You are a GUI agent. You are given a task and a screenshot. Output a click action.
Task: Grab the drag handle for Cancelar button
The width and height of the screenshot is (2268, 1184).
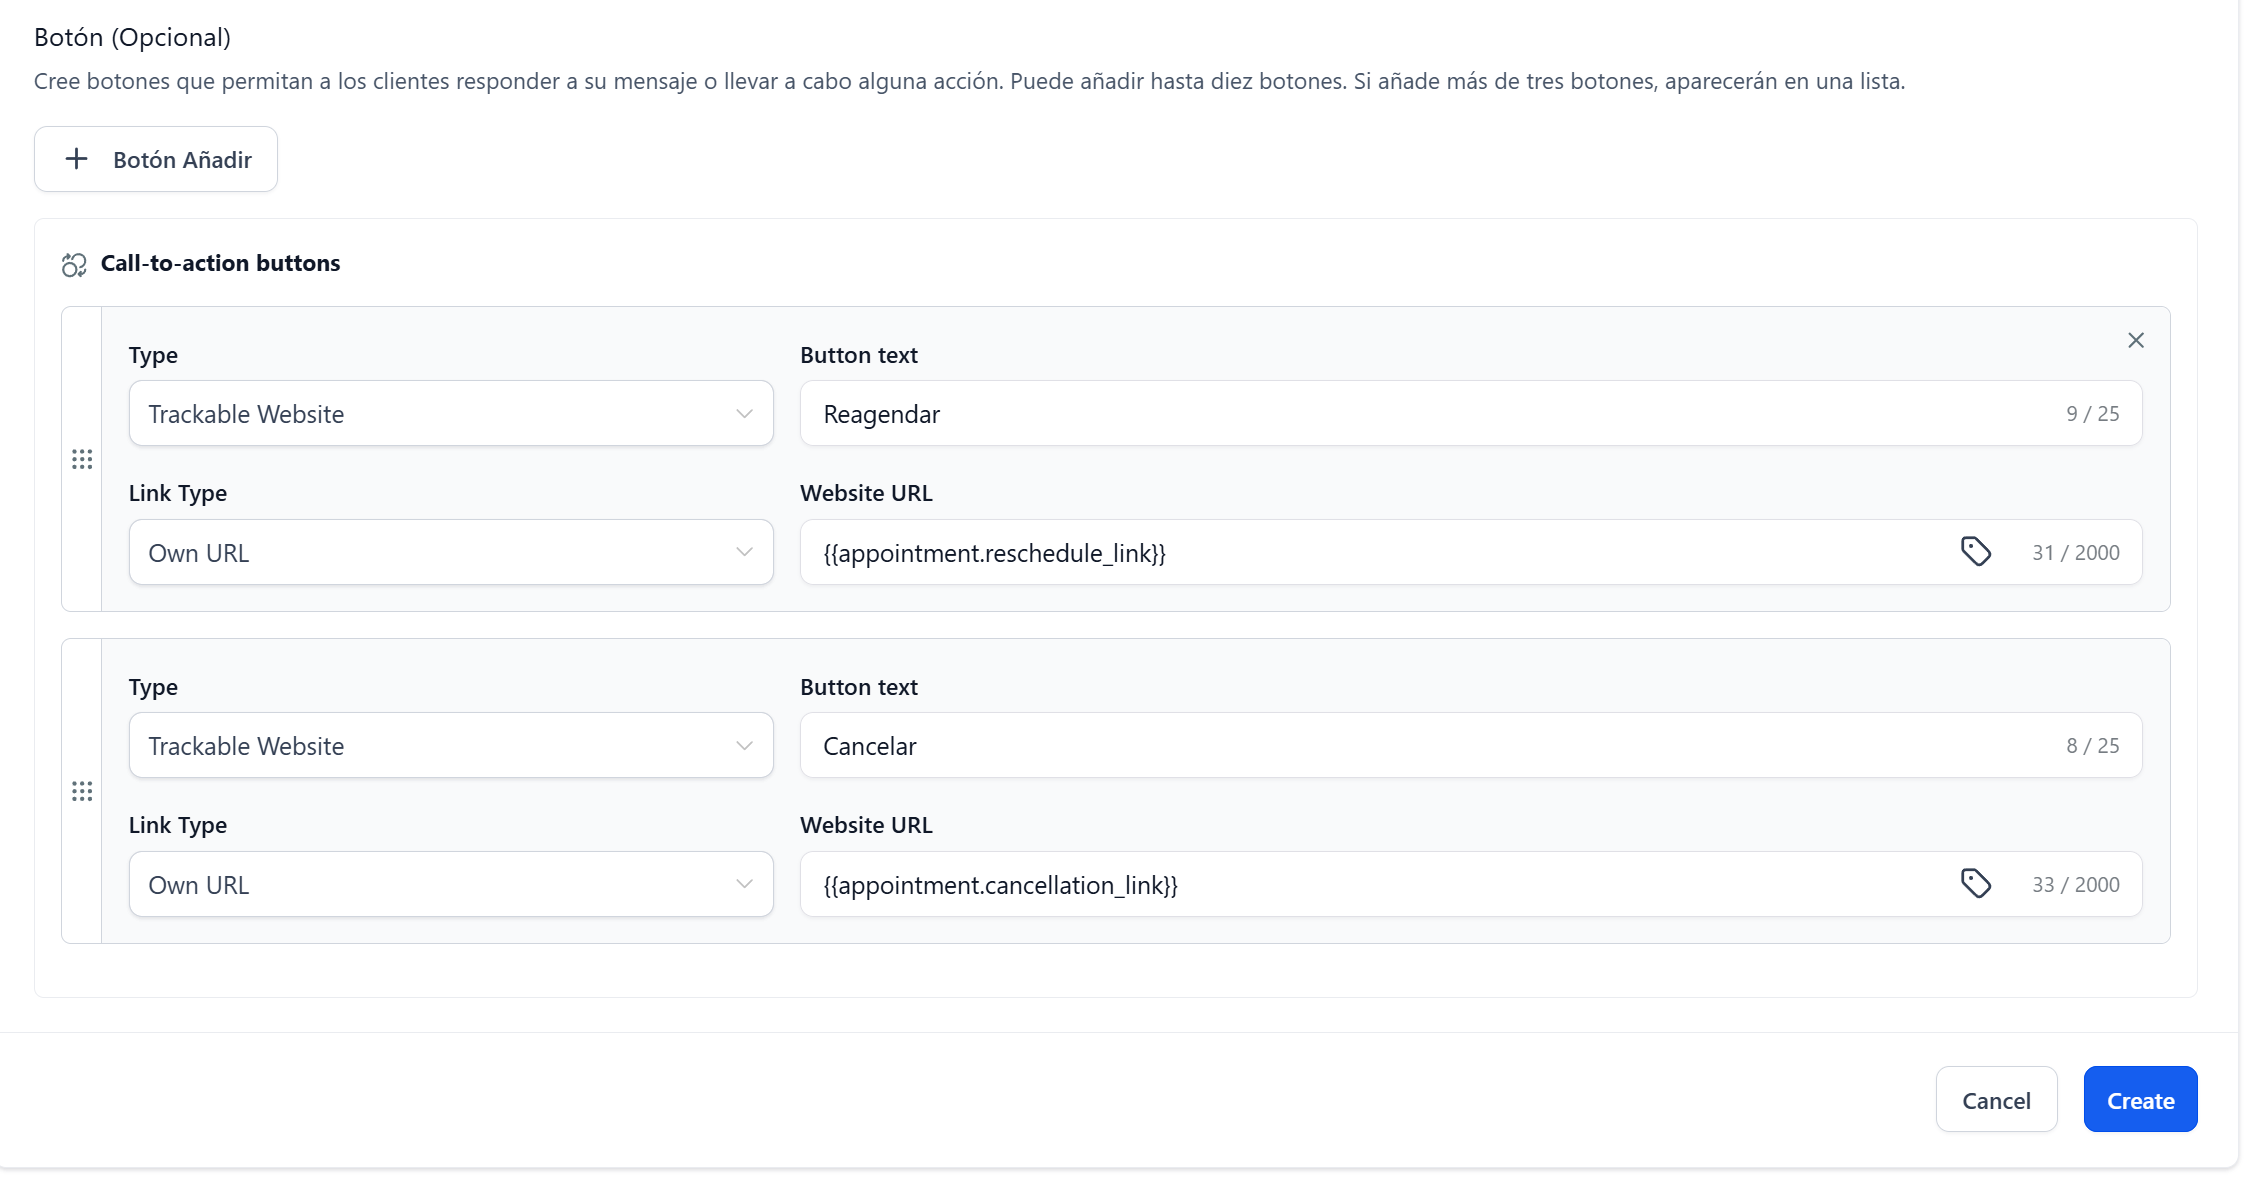(82, 791)
